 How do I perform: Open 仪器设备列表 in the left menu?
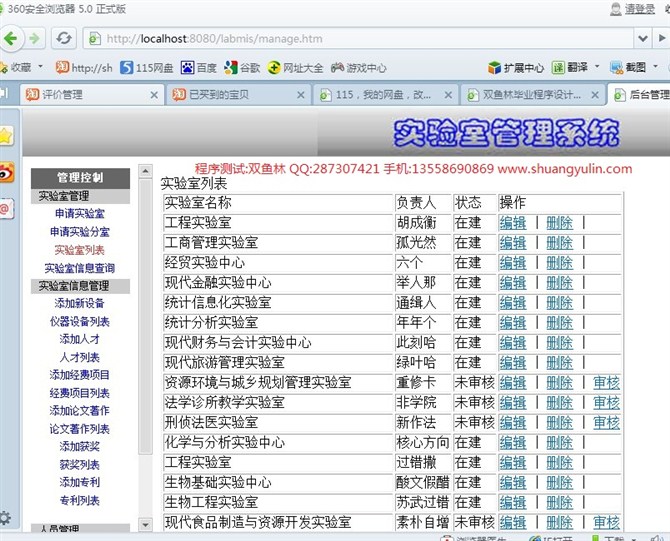pos(80,321)
